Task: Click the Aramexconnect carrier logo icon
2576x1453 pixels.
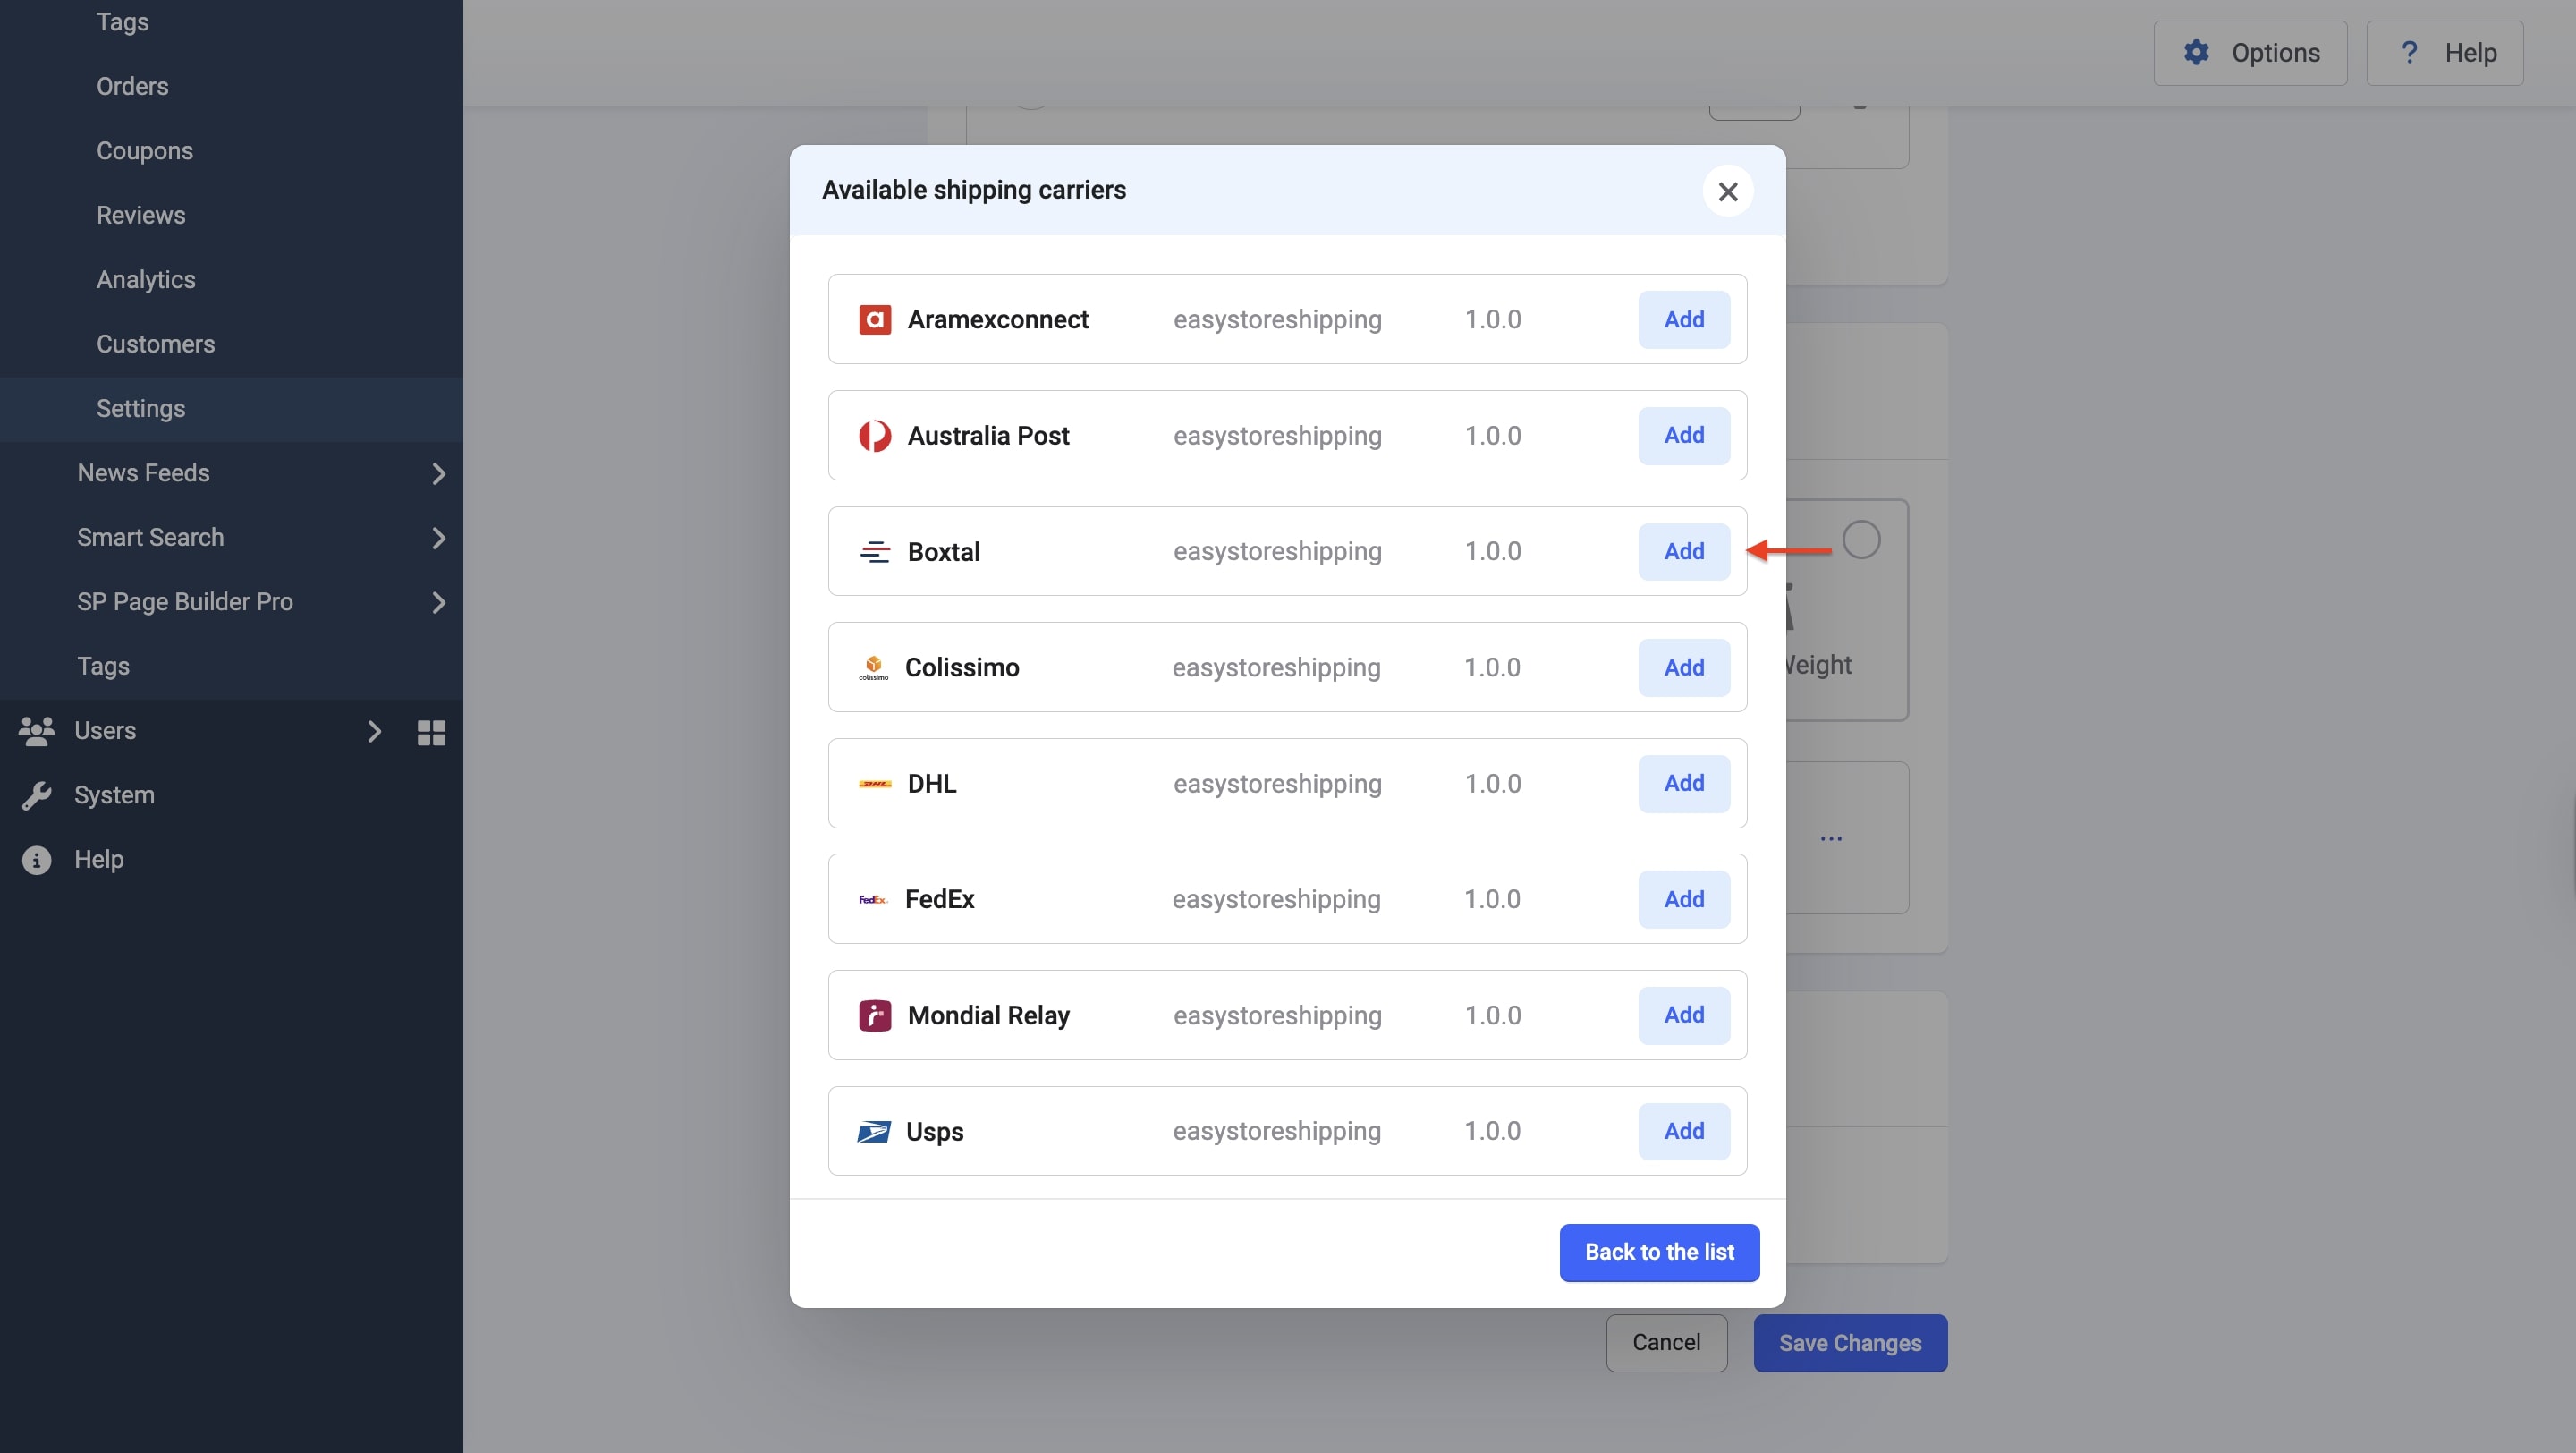Action: (x=875, y=319)
